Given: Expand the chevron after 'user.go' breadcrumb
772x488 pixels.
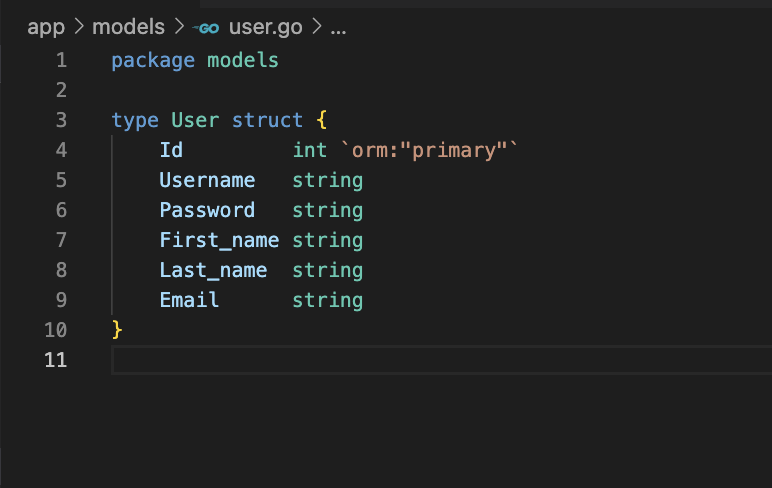Looking at the screenshot, I should (x=317, y=27).
